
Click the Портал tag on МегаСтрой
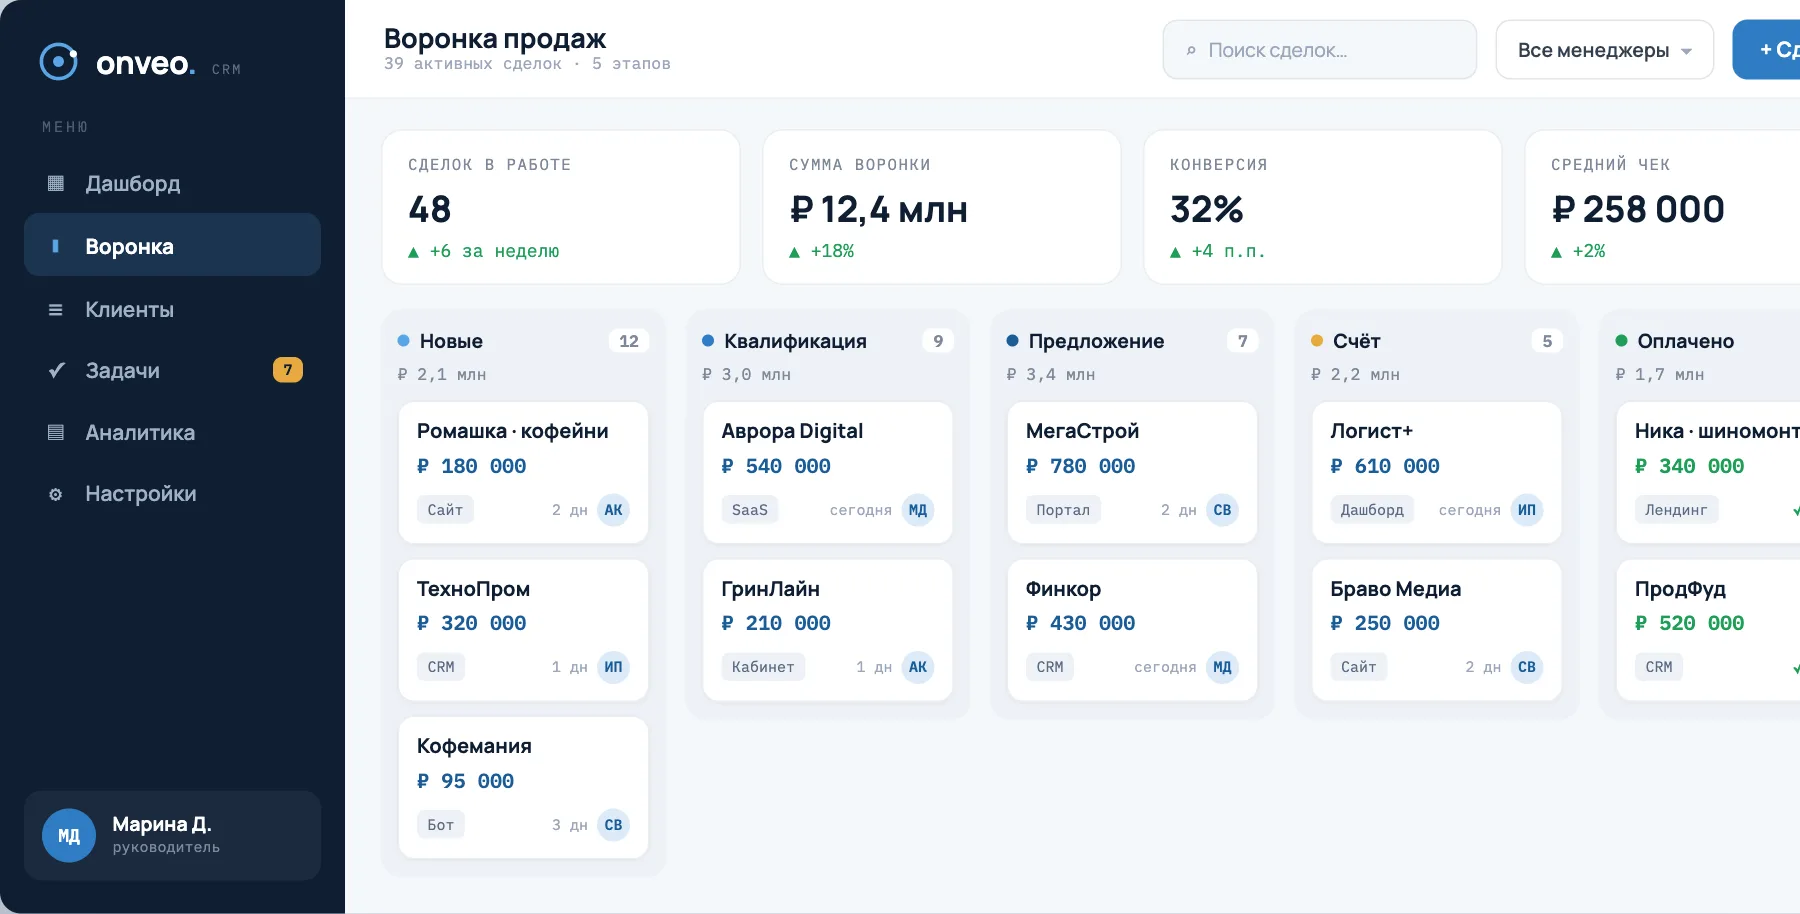1063,510
